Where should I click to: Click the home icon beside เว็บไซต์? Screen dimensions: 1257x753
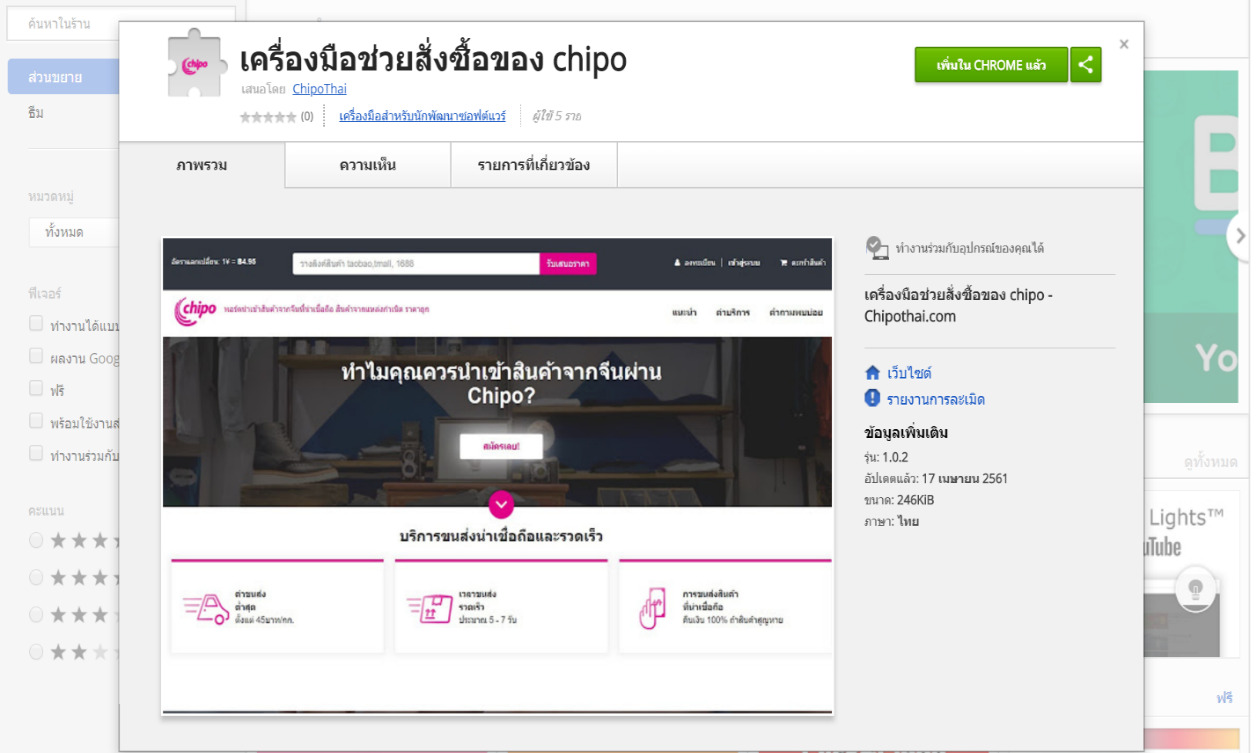click(x=872, y=373)
